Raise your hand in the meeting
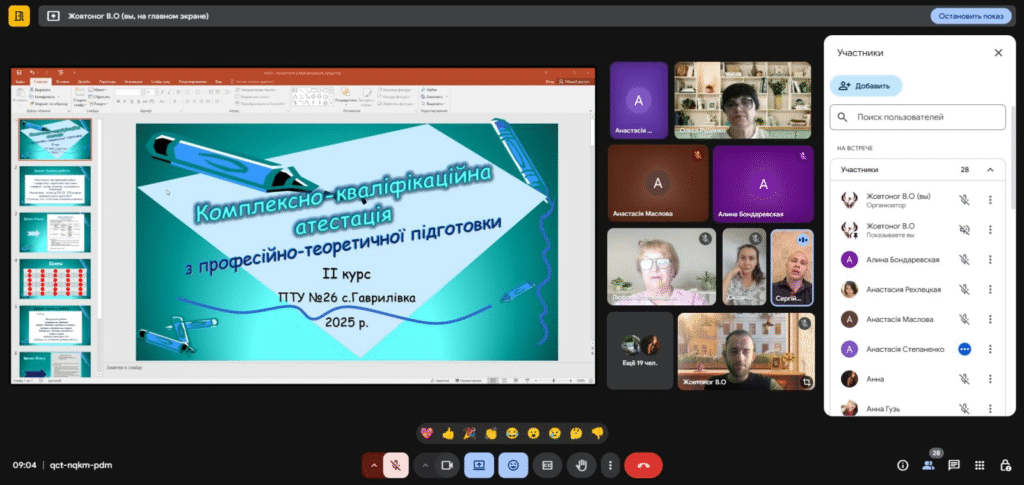This screenshot has width=1024, height=485. (581, 465)
